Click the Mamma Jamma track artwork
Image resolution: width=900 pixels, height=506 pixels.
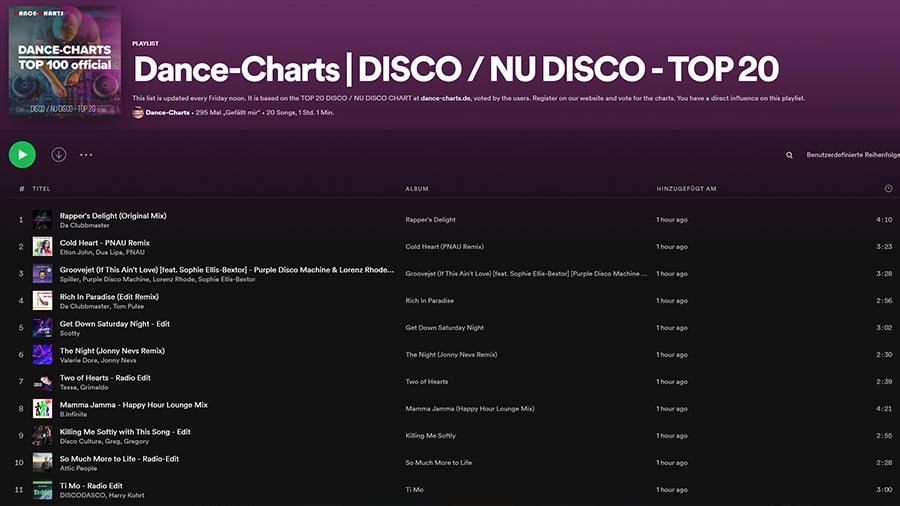[x=42, y=408]
